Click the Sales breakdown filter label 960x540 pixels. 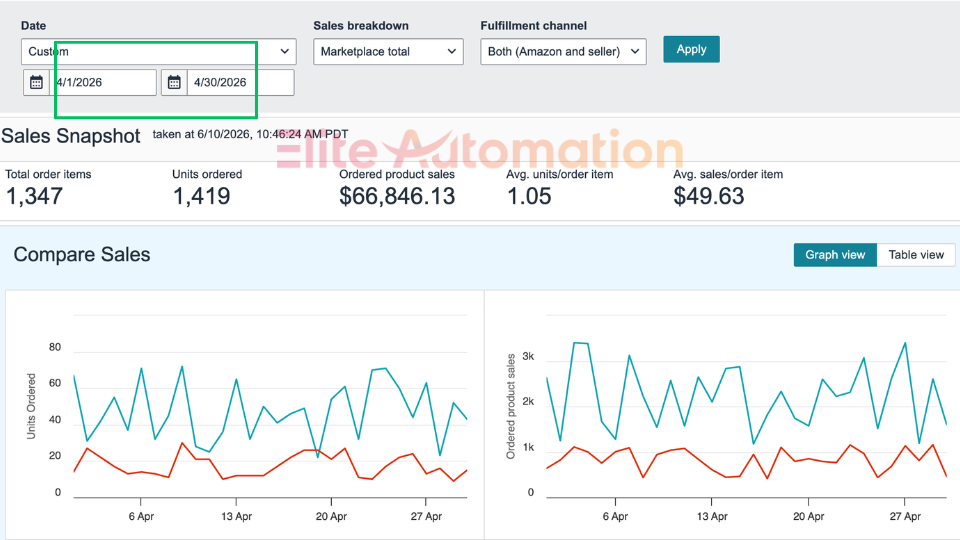[x=361, y=26]
